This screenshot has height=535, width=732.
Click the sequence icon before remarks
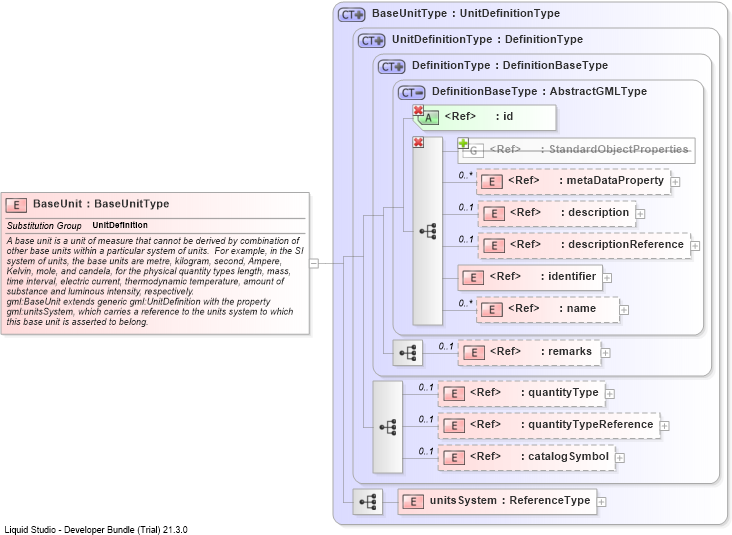coord(408,352)
